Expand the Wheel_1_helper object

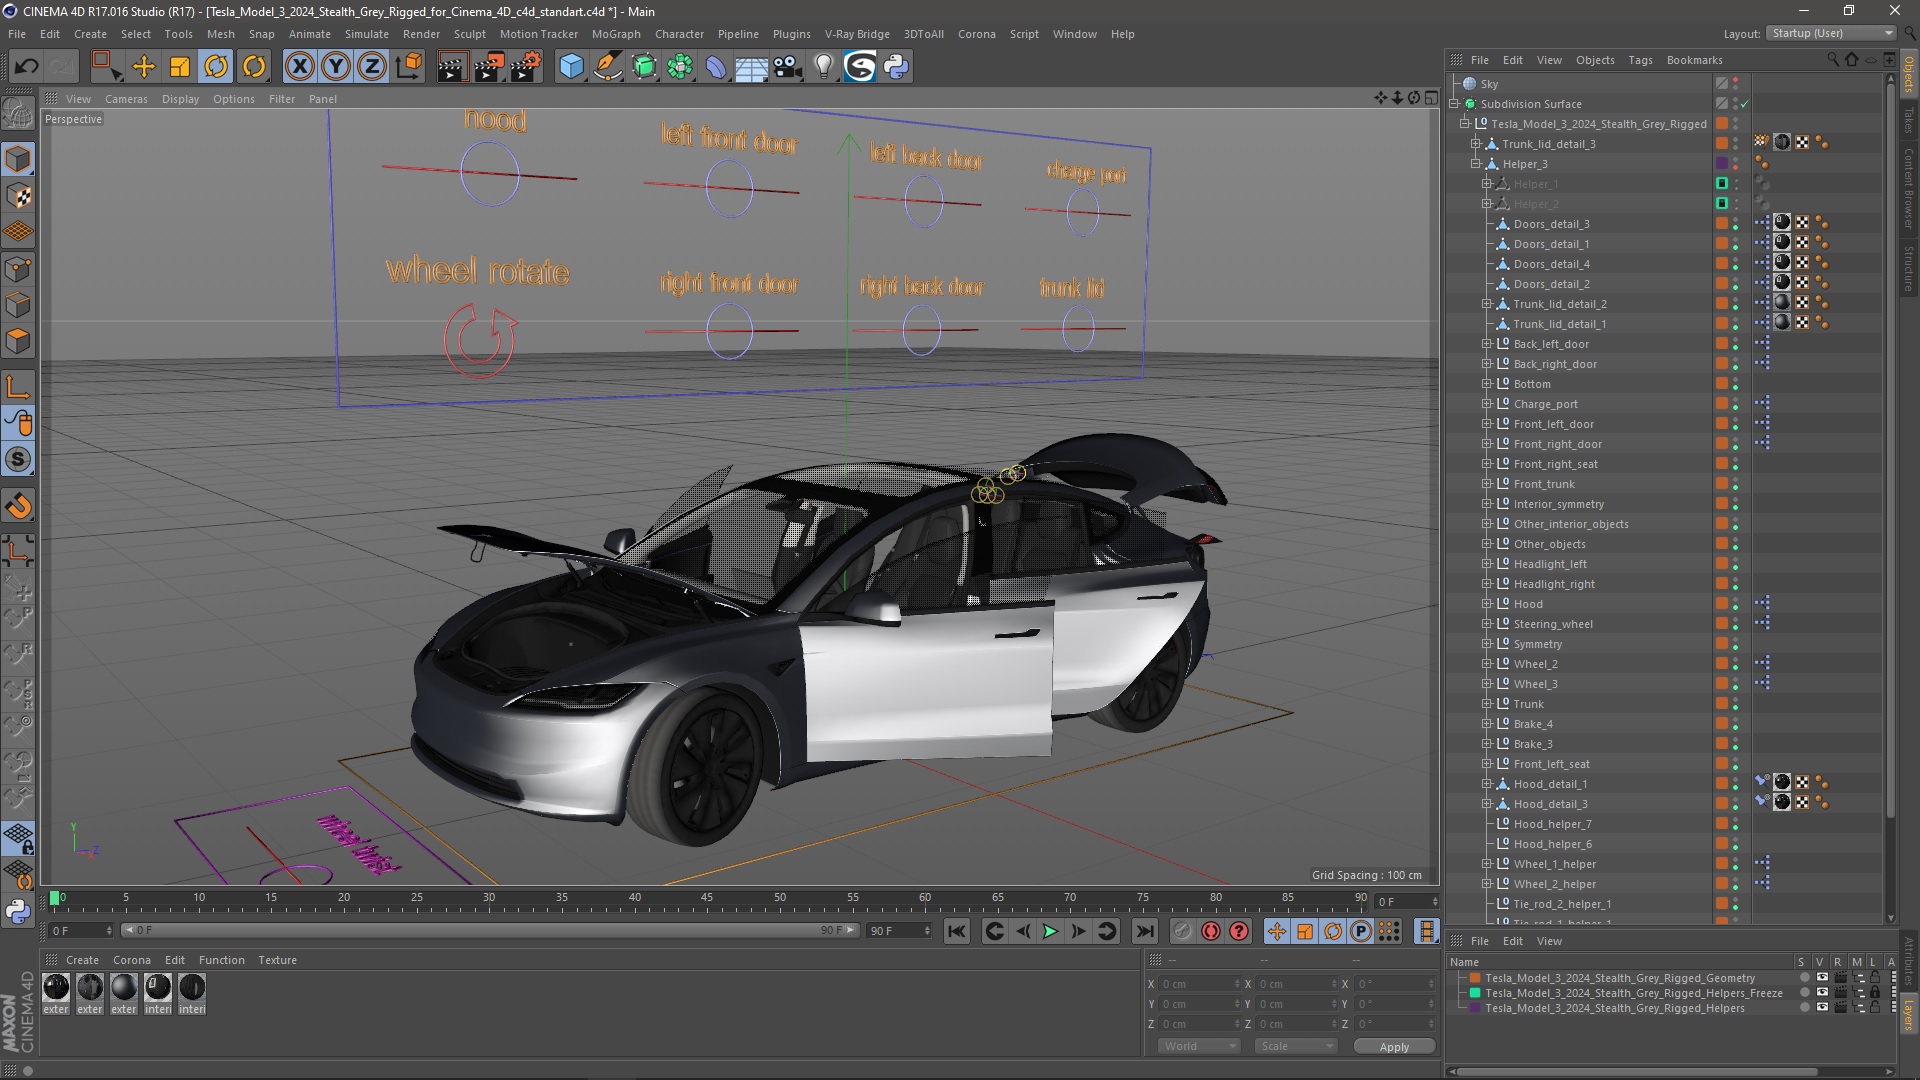click(1486, 864)
